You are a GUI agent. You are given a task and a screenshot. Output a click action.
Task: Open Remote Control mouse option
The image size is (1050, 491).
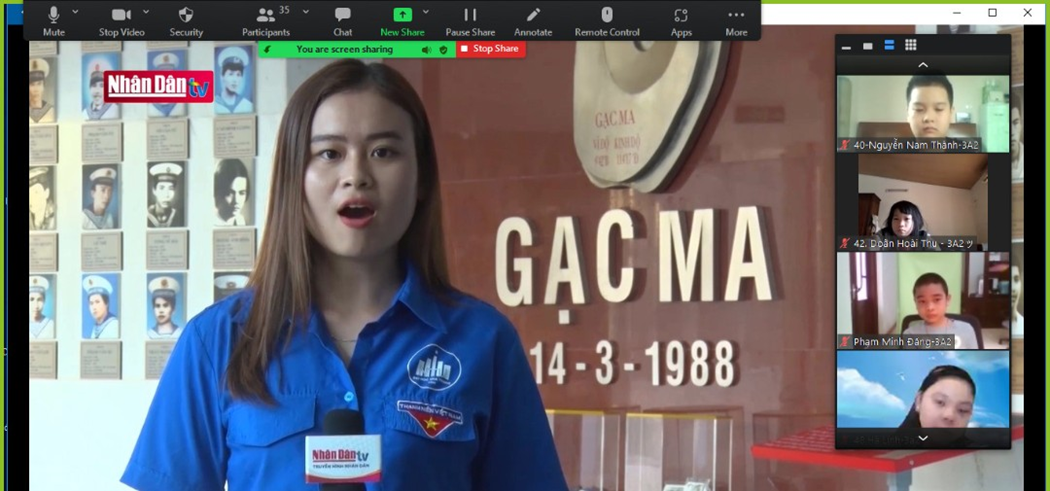(x=607, y=21)
